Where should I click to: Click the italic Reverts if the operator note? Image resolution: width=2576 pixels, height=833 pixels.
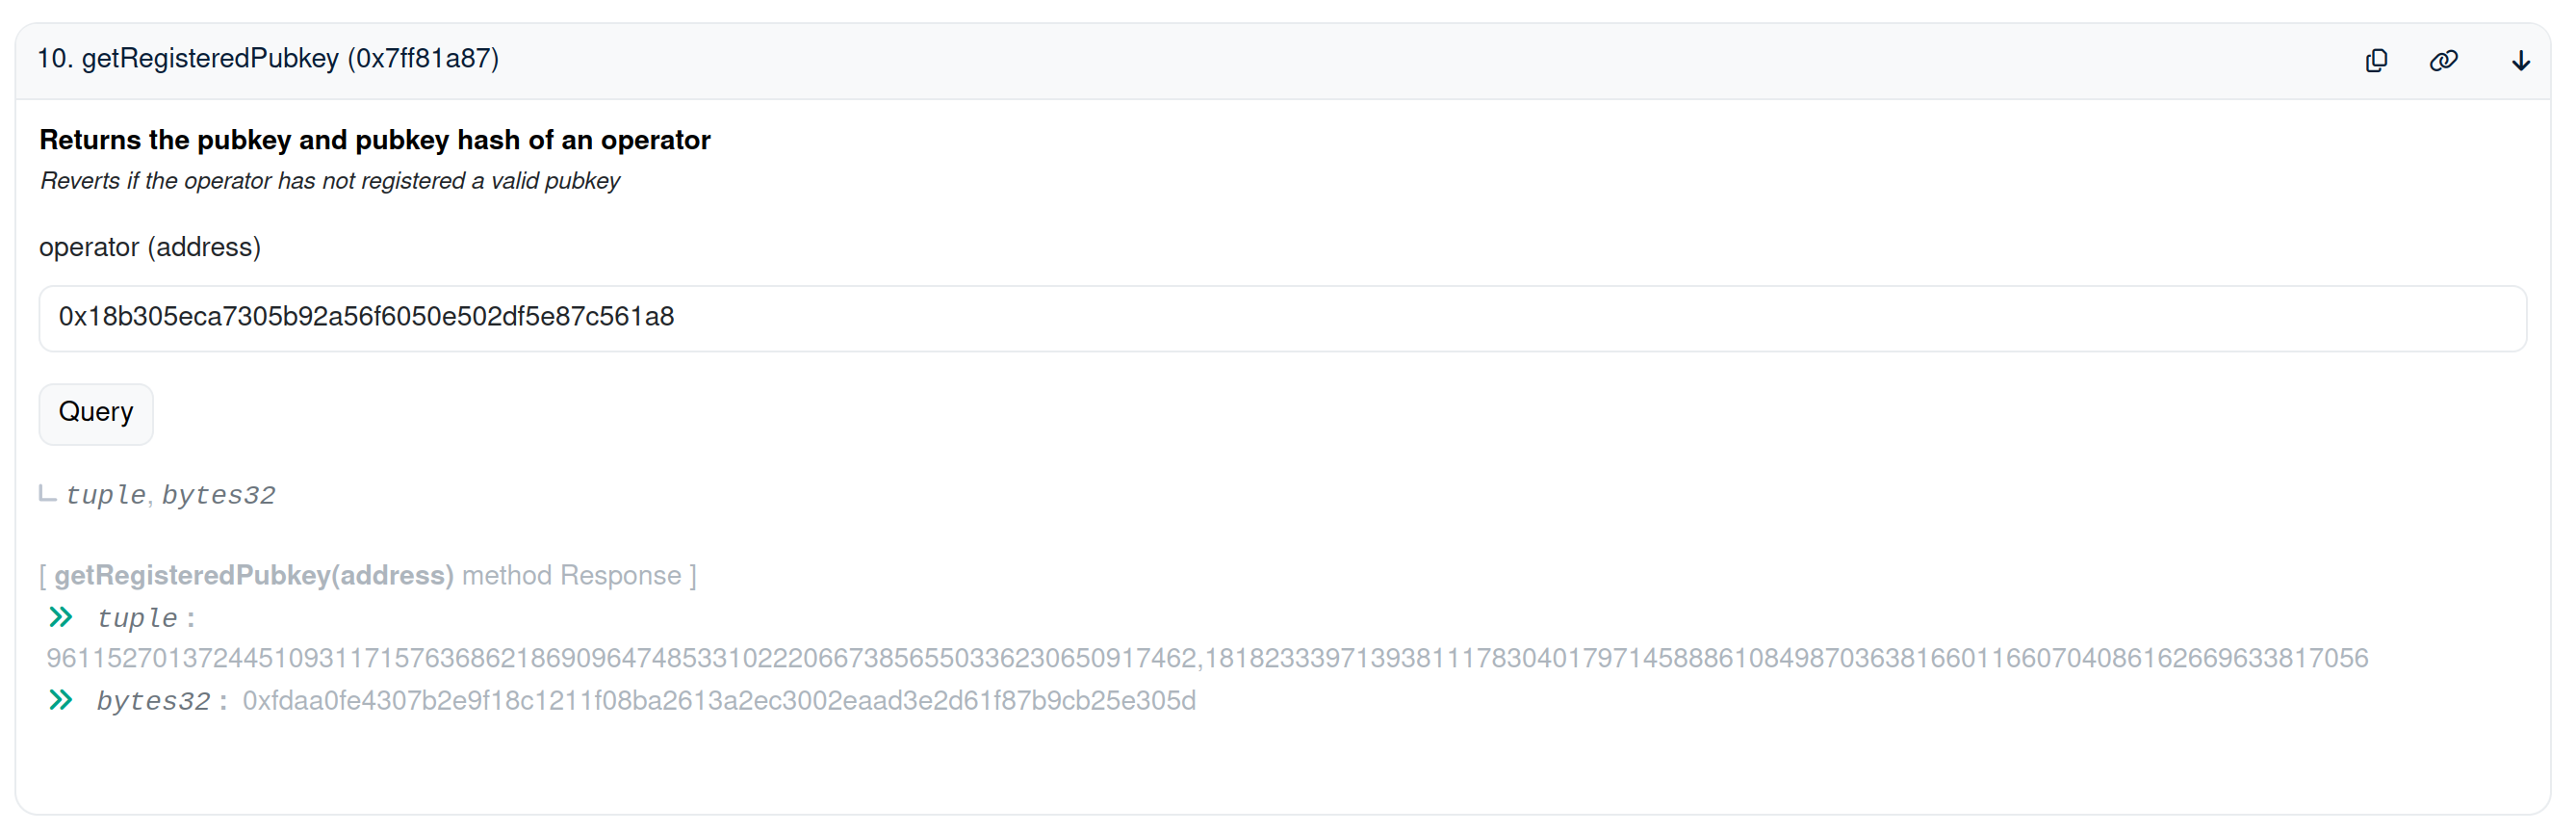[x=330, y=181]
